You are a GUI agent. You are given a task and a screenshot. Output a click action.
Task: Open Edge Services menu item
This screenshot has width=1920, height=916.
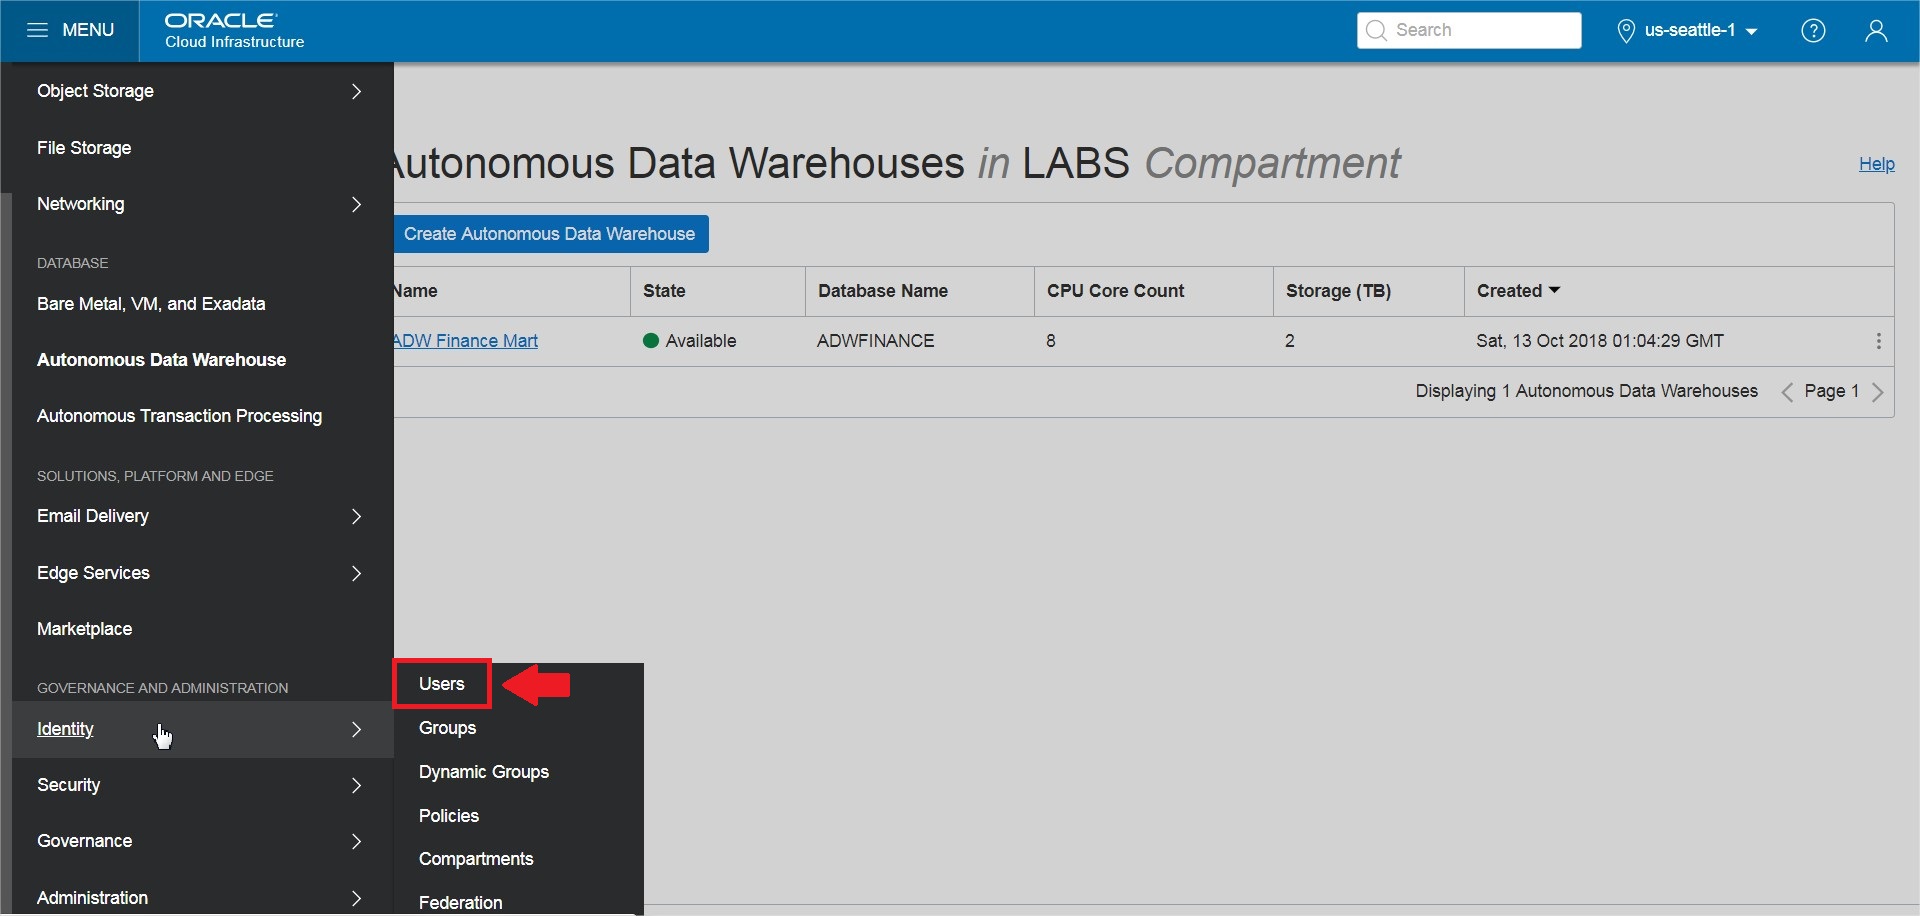[93, 573]
